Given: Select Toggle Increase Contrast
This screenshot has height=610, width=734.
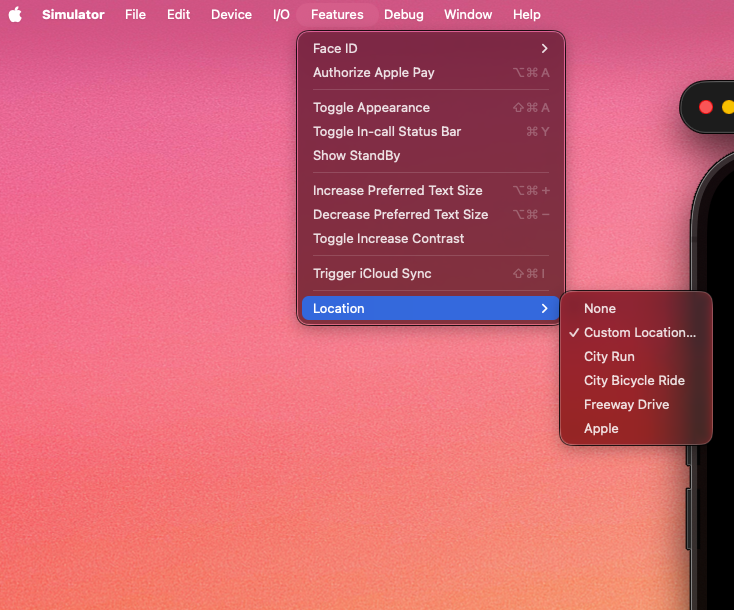Looking at the screenshot, I should click(x=431, y=238).
